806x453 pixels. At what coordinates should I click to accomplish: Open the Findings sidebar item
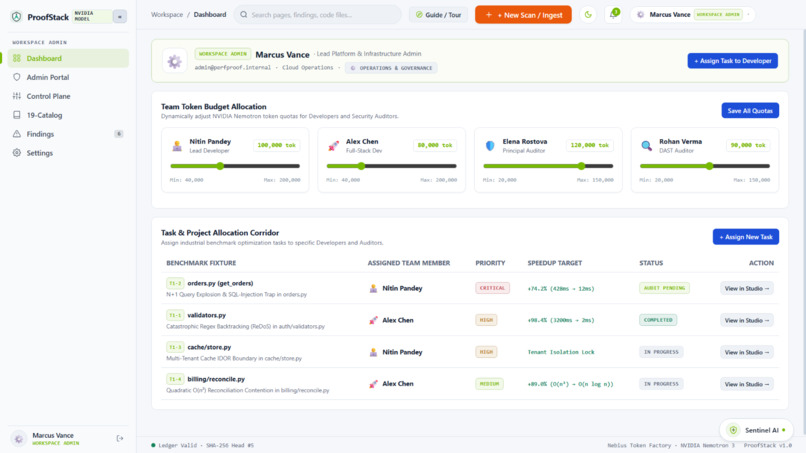click(68, 134)
